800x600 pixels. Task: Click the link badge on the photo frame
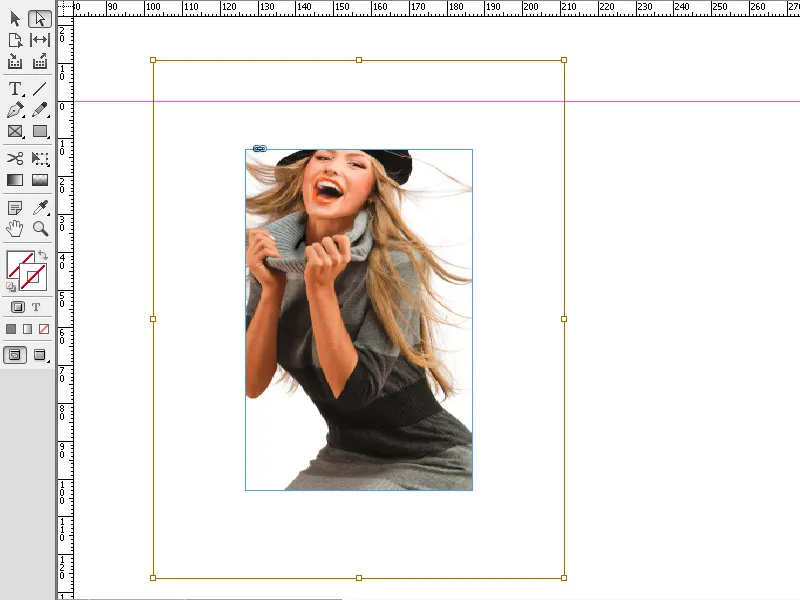[x=259, y=147]
